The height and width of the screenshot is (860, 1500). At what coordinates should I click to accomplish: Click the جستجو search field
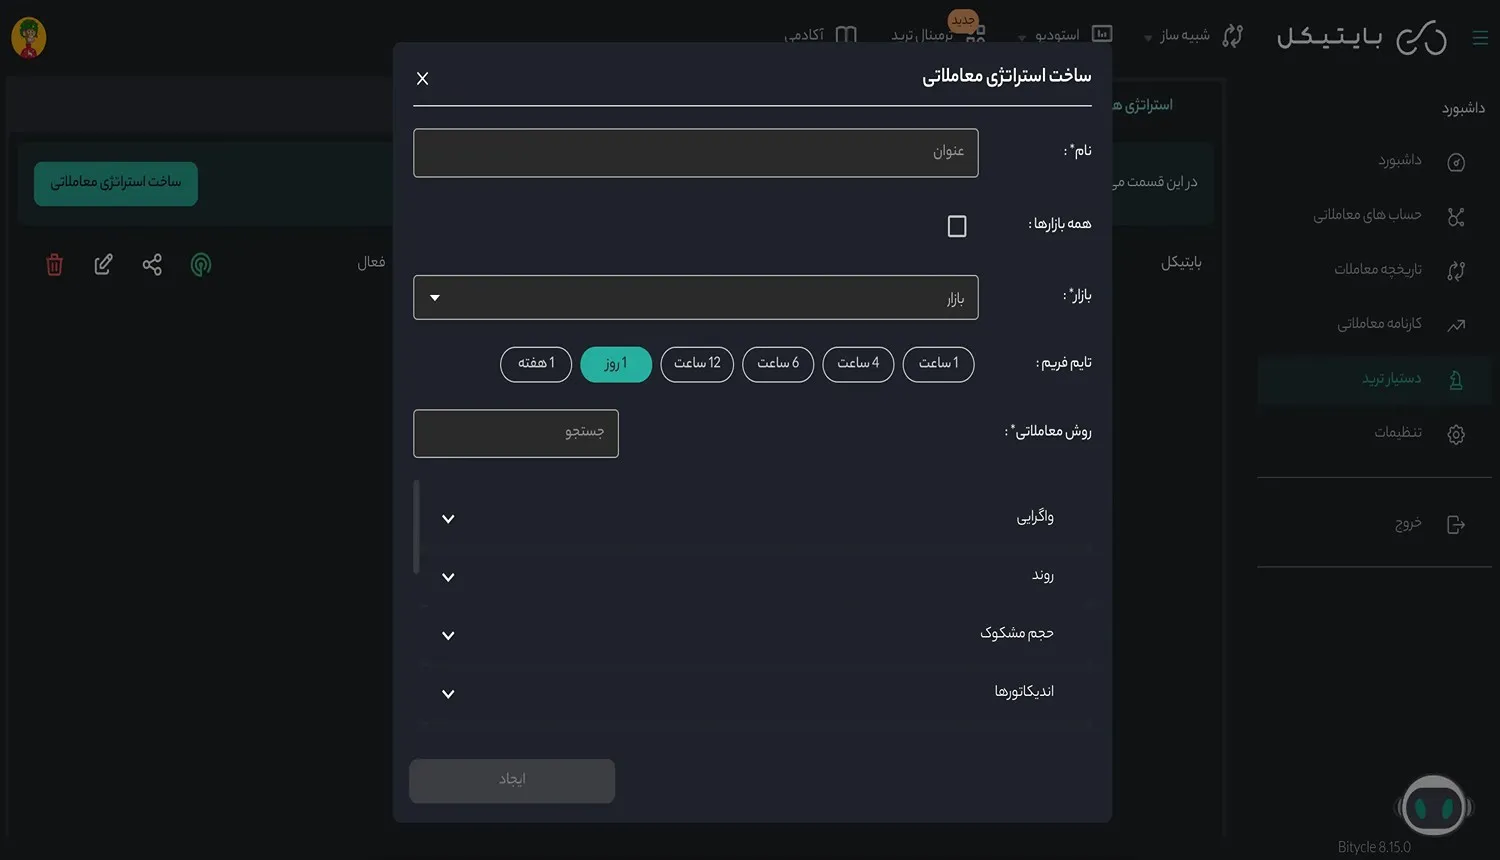click(x=516, y=433)
